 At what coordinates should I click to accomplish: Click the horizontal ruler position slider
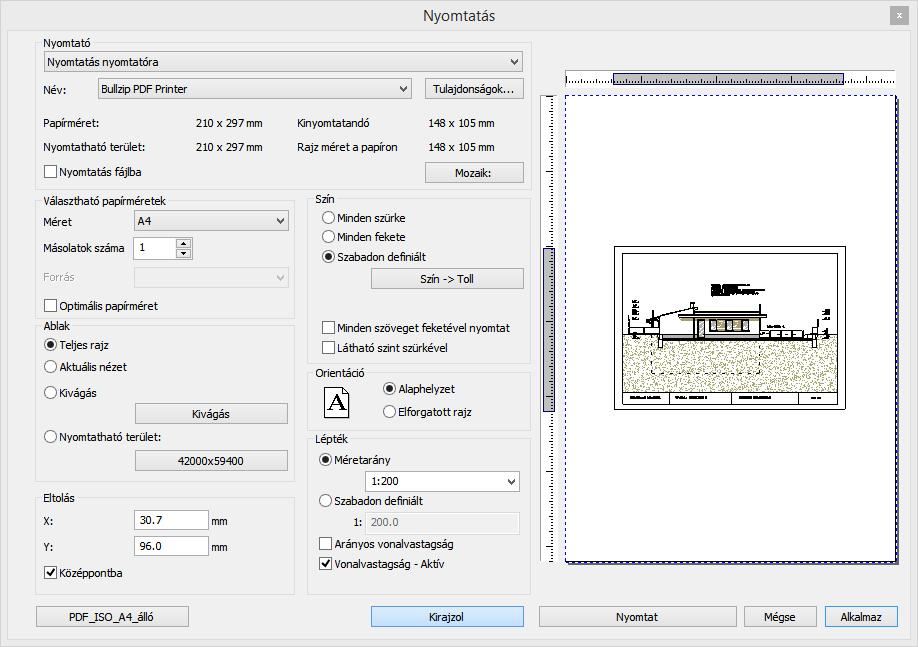pyautogui.click(x=728, y=78)
